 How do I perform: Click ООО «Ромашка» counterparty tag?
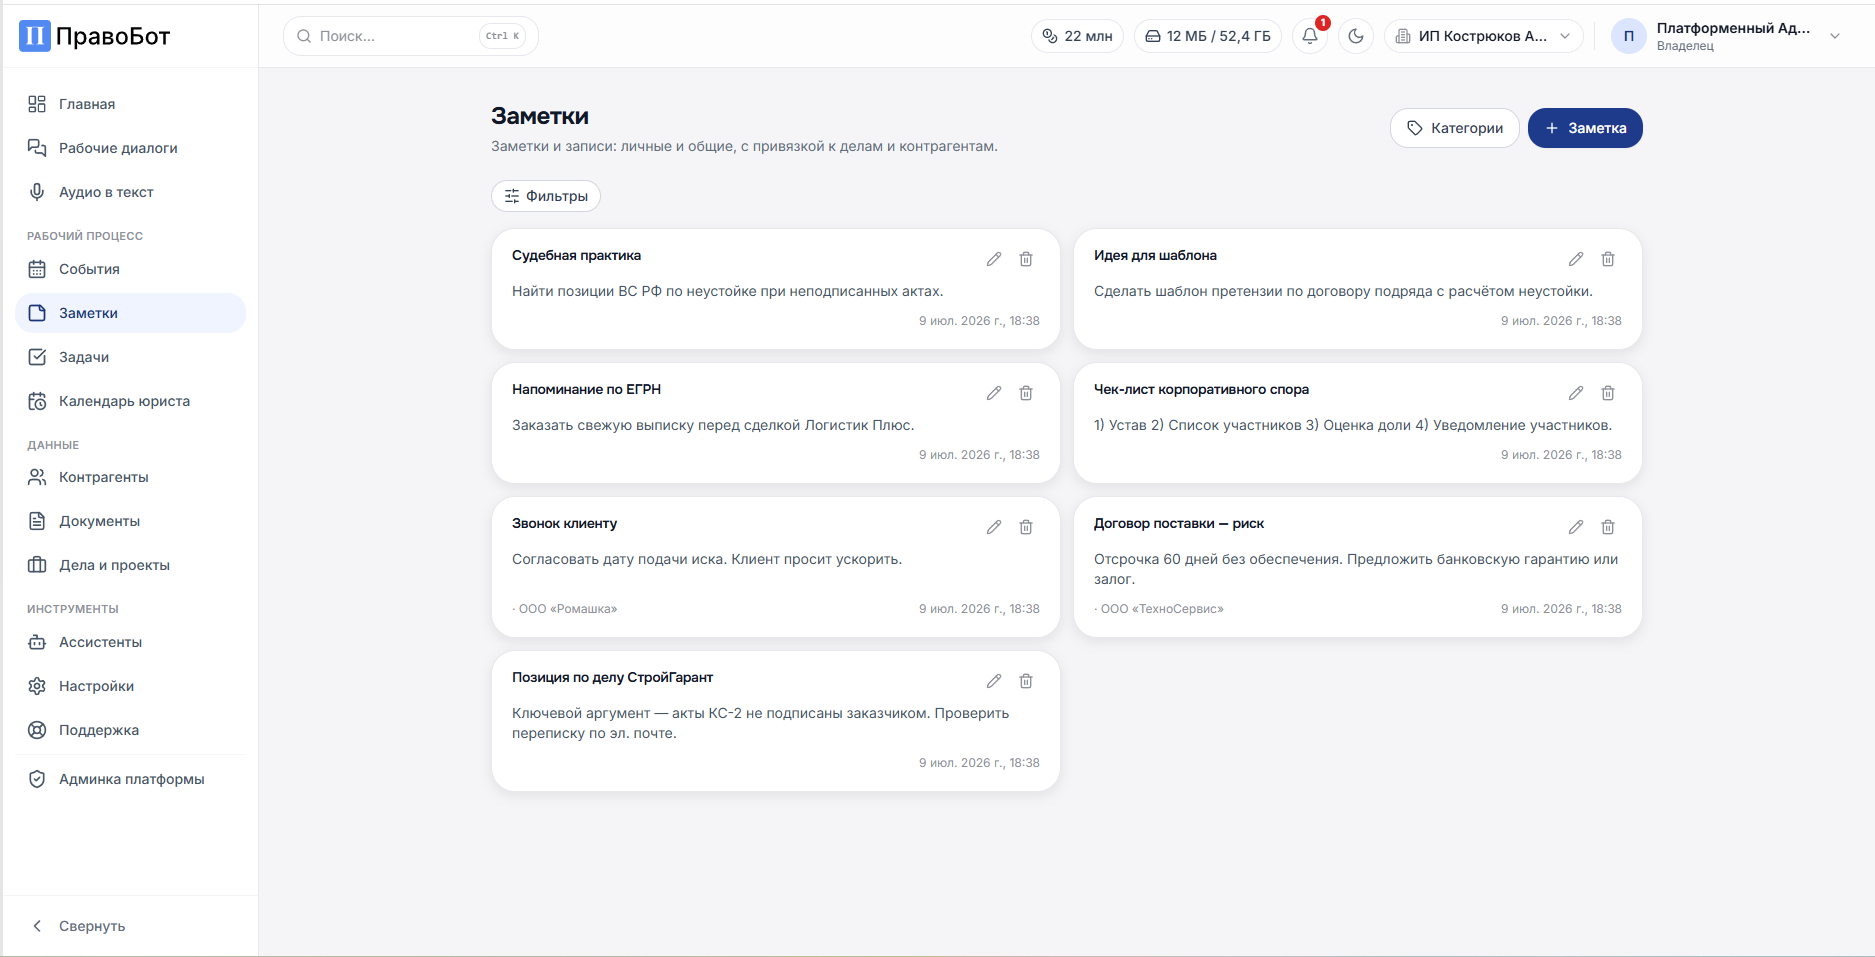tap(568, 609)
